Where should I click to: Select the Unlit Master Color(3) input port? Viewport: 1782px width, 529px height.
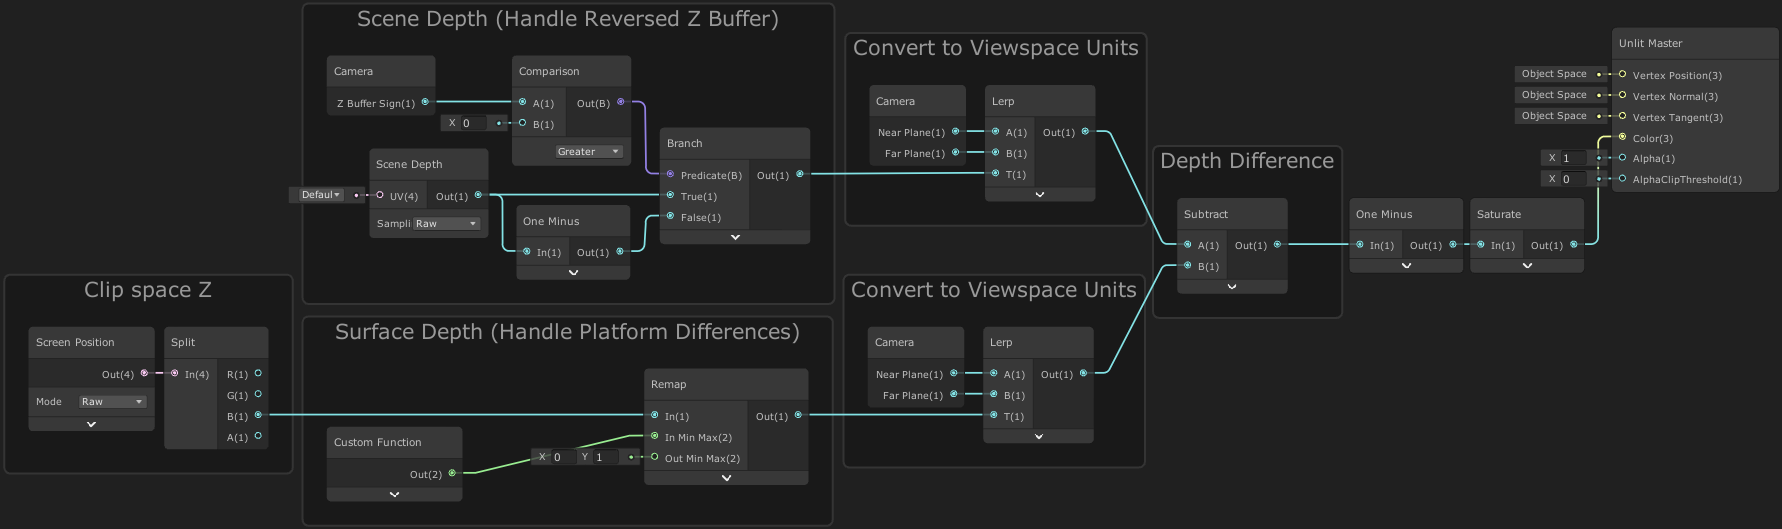pyautogui.click(x=1622, y=137)
